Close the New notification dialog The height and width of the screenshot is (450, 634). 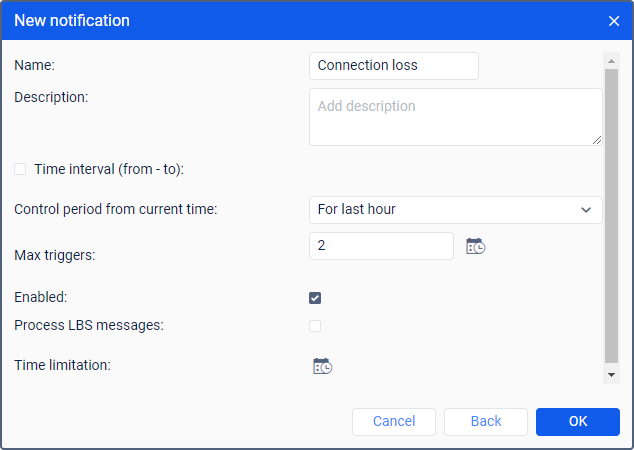pos(614,20)
